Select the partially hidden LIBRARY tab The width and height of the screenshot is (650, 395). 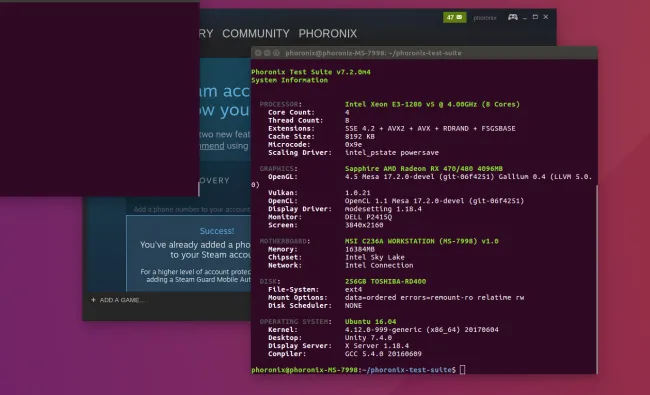[x=206, y=34]
